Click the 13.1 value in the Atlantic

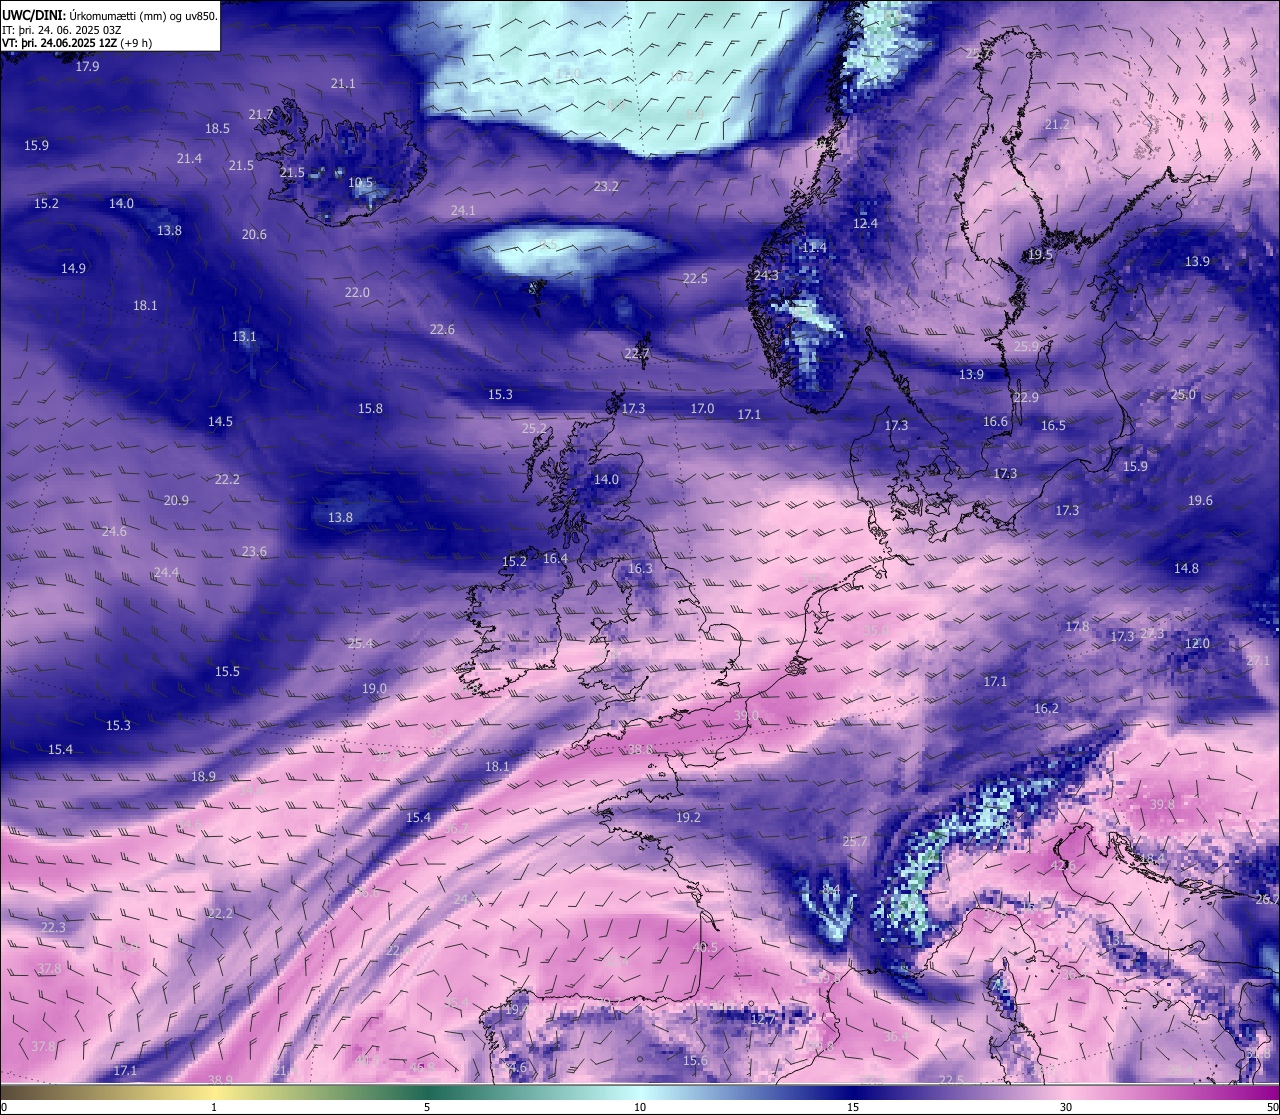click(244, 336)
